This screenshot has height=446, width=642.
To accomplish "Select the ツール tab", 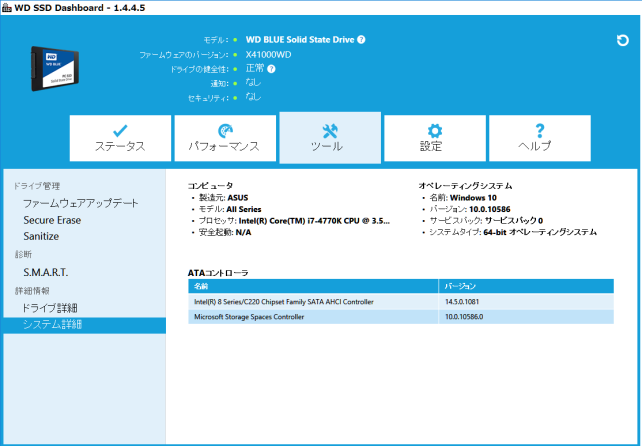I will pyautogui.click(x=330, y=137).
